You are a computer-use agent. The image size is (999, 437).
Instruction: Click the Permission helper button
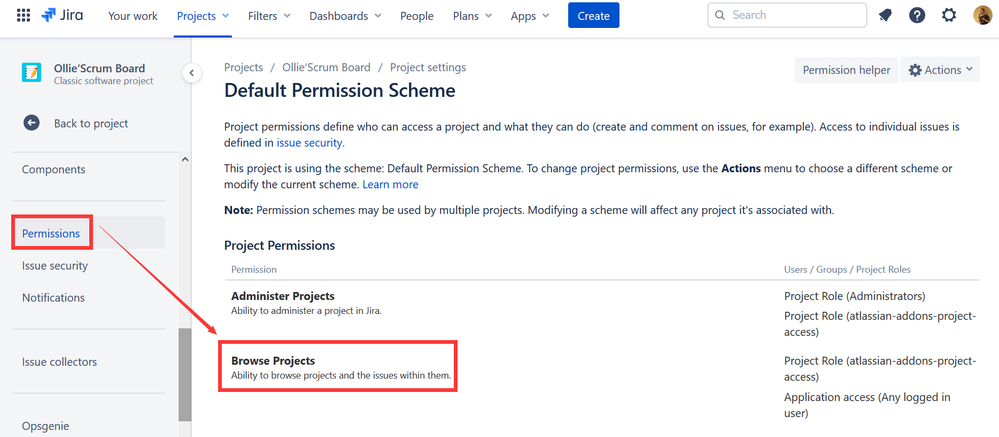845,70
